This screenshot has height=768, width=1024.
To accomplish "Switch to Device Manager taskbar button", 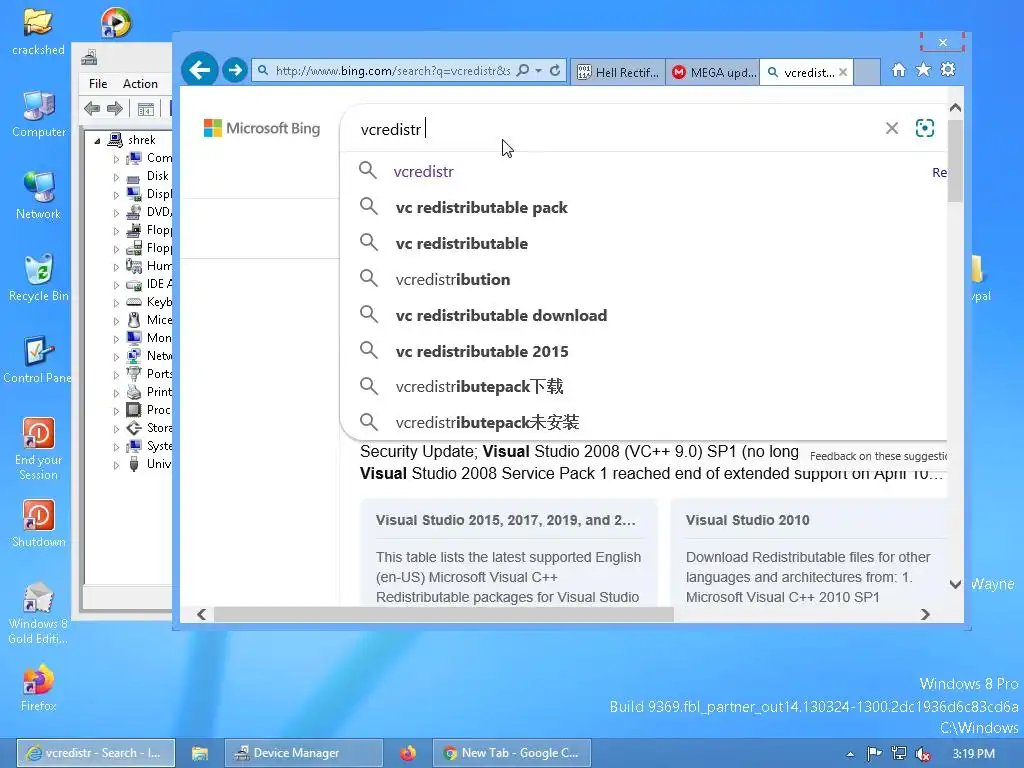I will (304, 753).
